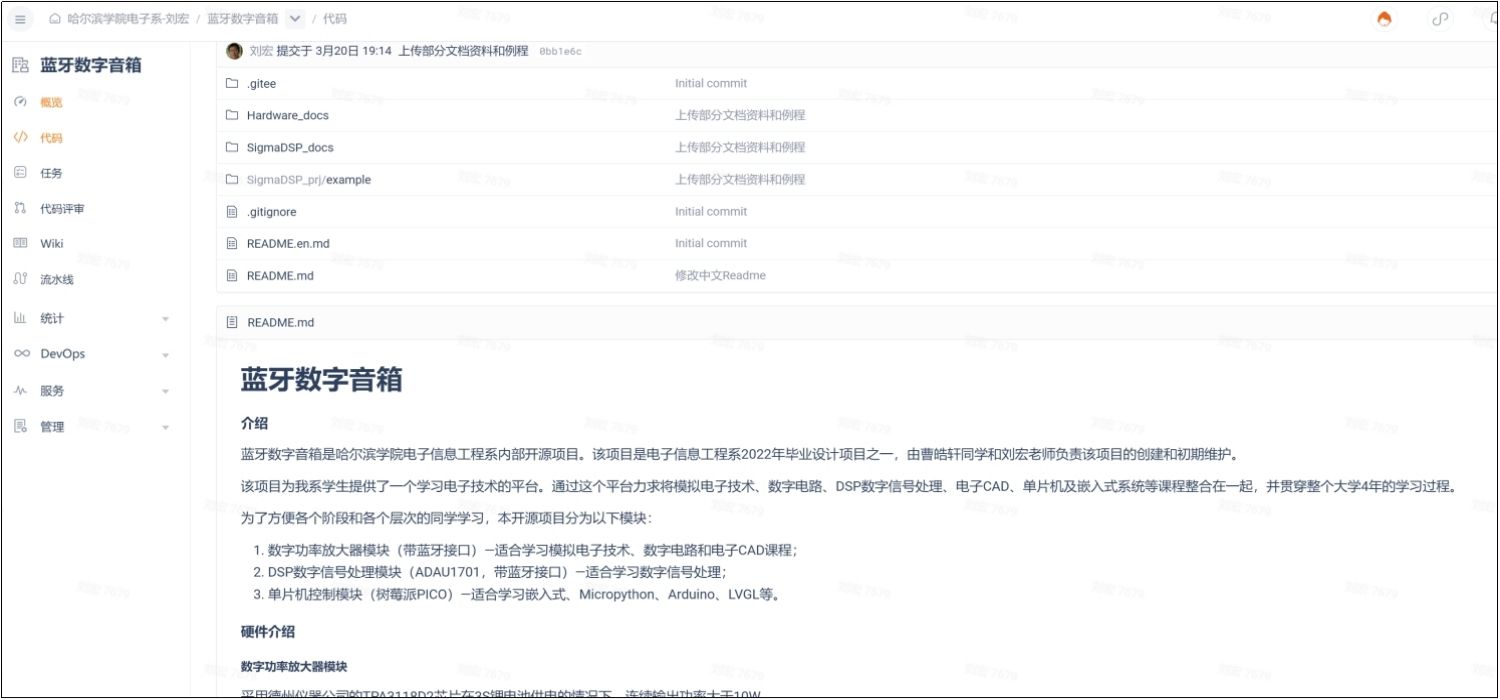Open the Hardware_docs folder
1500x700 pixels.
coord(287,115)
